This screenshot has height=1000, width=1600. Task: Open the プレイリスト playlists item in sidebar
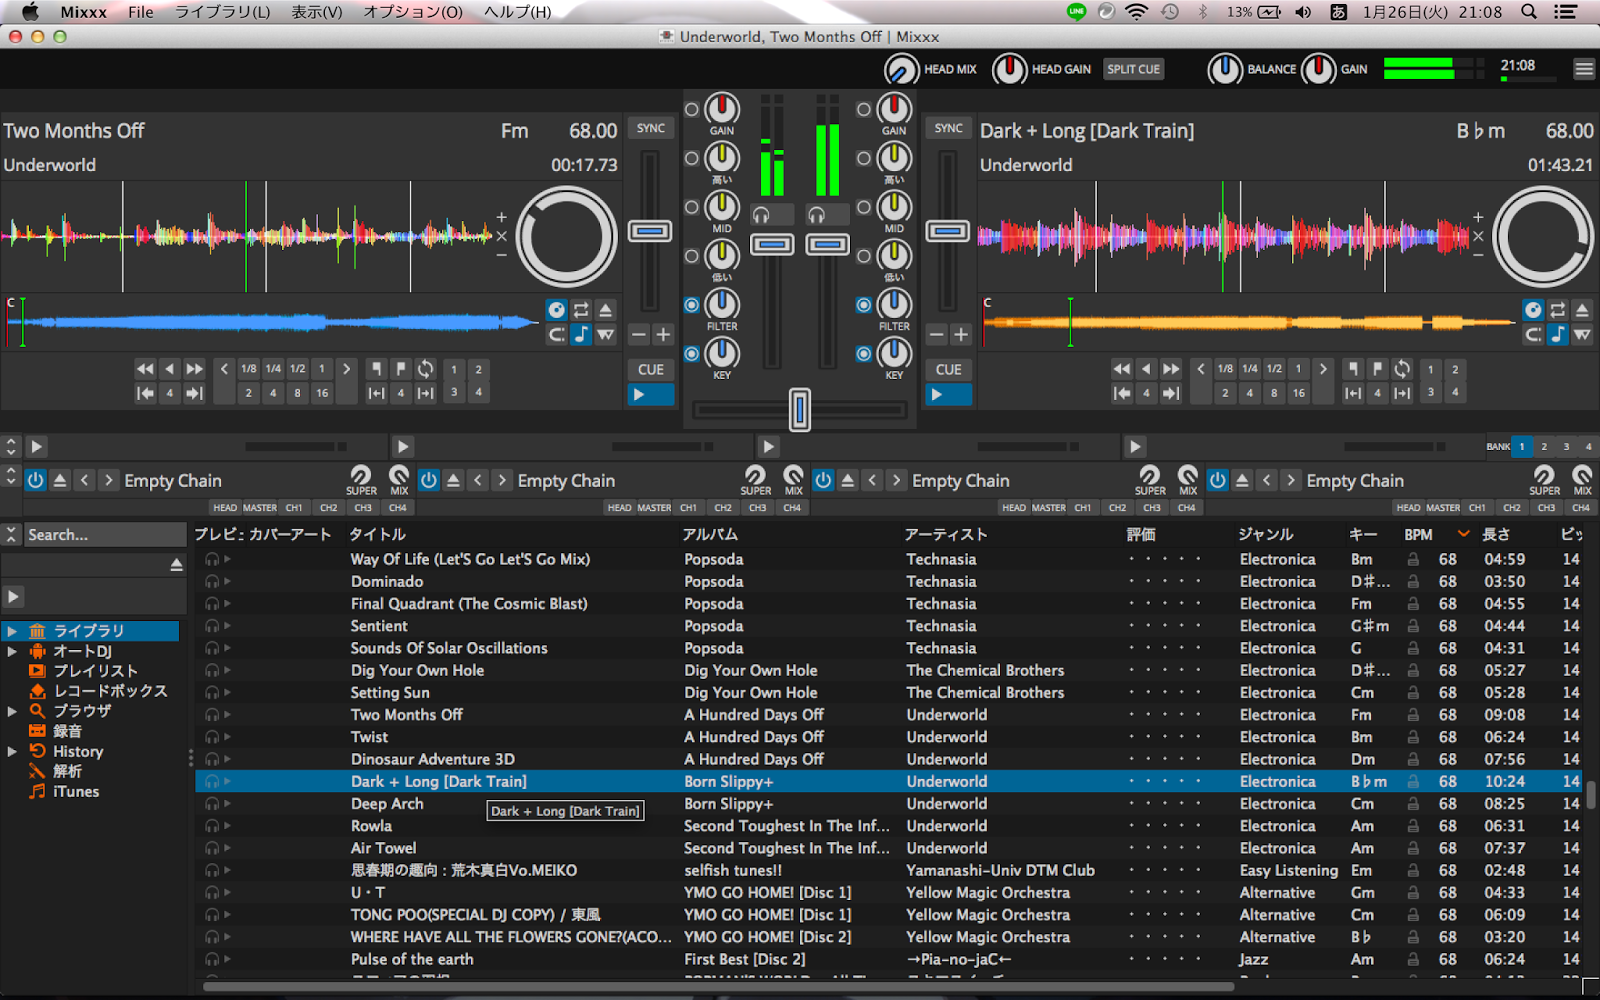(x=95, y=671)
